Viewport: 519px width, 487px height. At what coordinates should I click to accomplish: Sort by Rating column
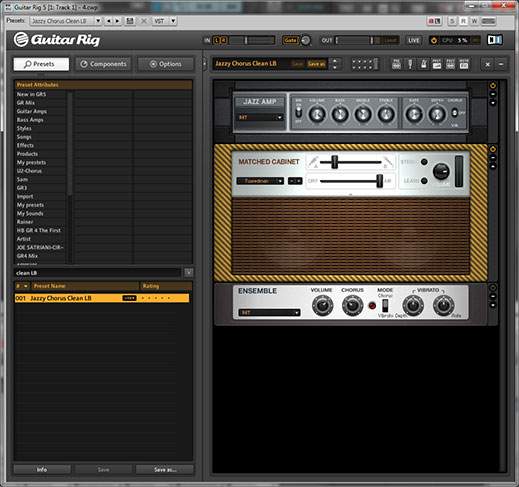click(166, 286)
